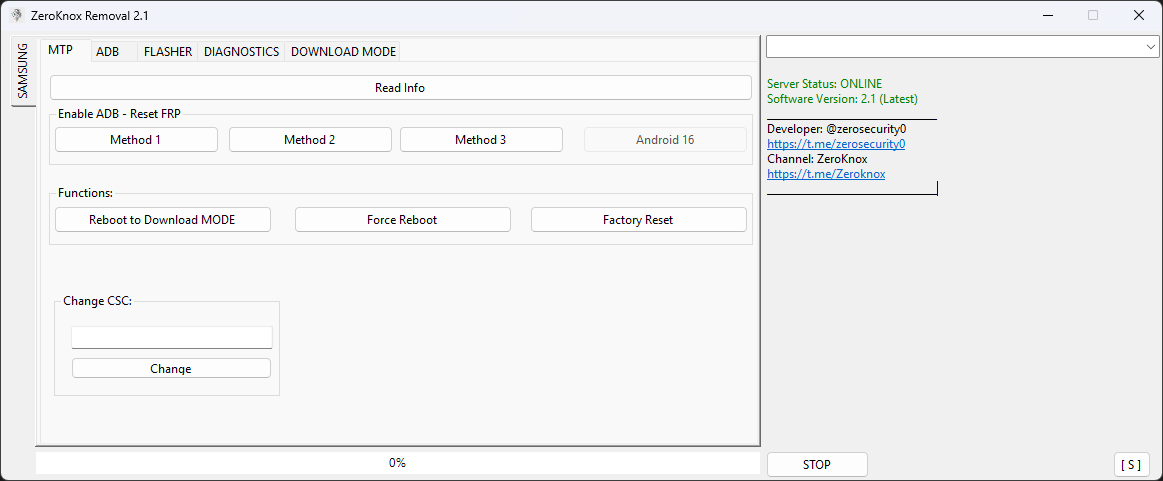
Task: Click the ZeroKnox app icon in title bar
Action: coord(16,15)
